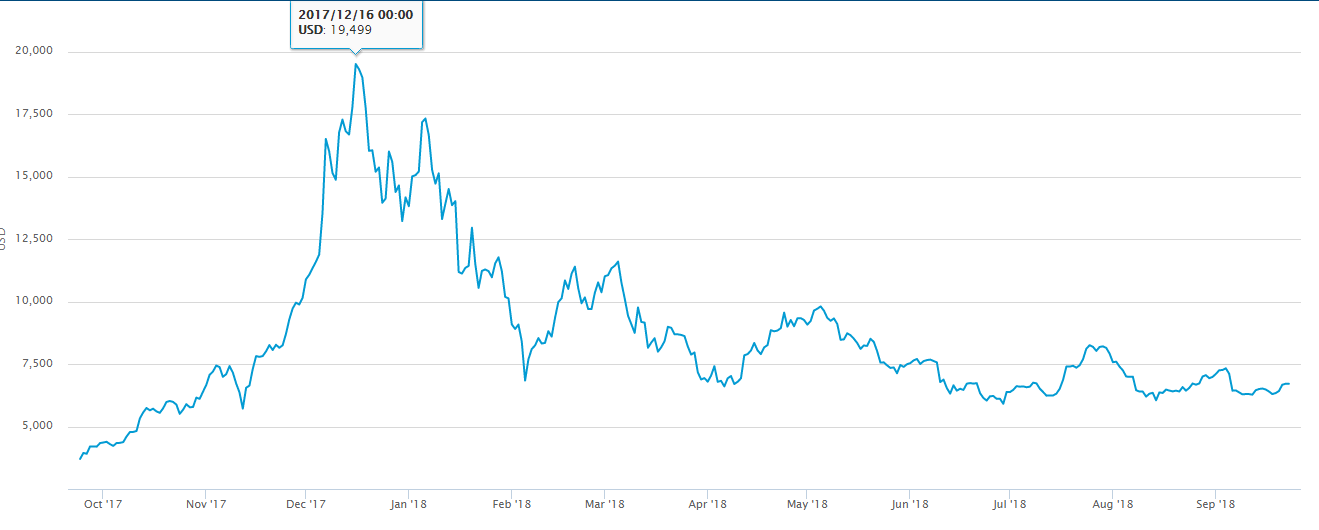Click the Jun '18 x-axis label

pos(908,505)
